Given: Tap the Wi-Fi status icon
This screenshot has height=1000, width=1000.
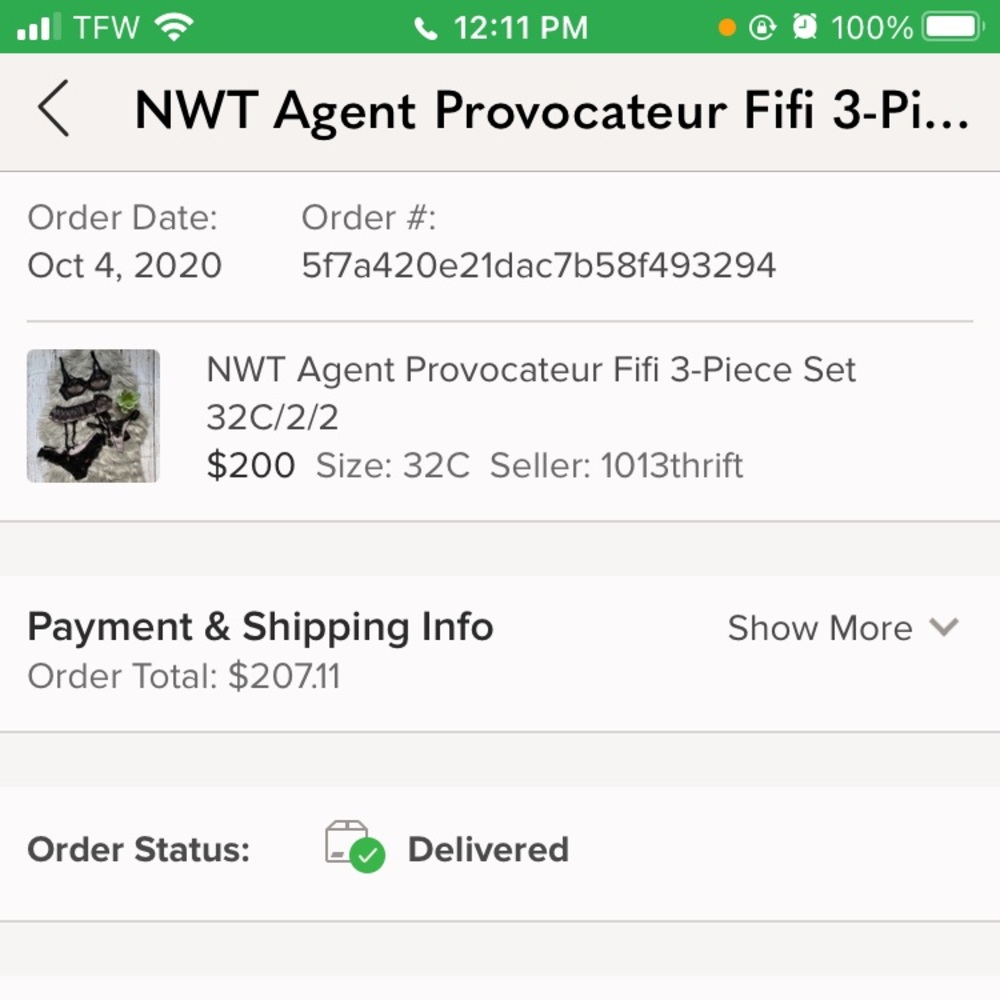Looking at the screenshot, I should tap(175, 27).
